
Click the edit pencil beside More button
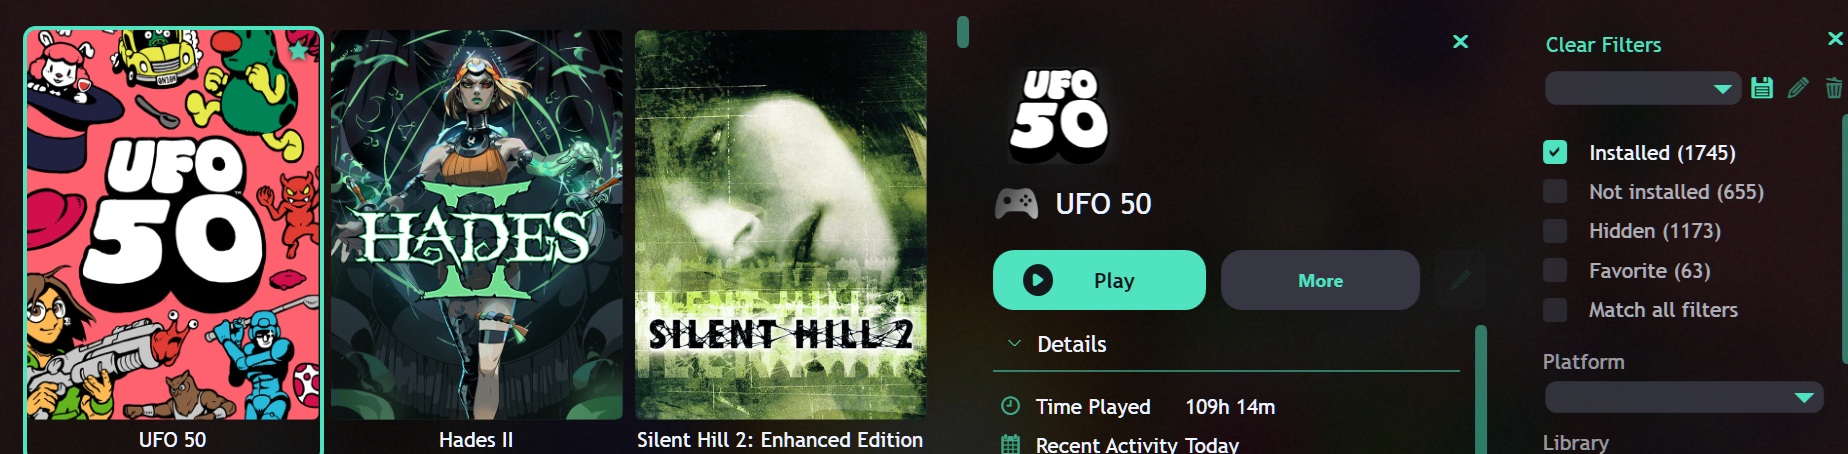point(1460,280)
